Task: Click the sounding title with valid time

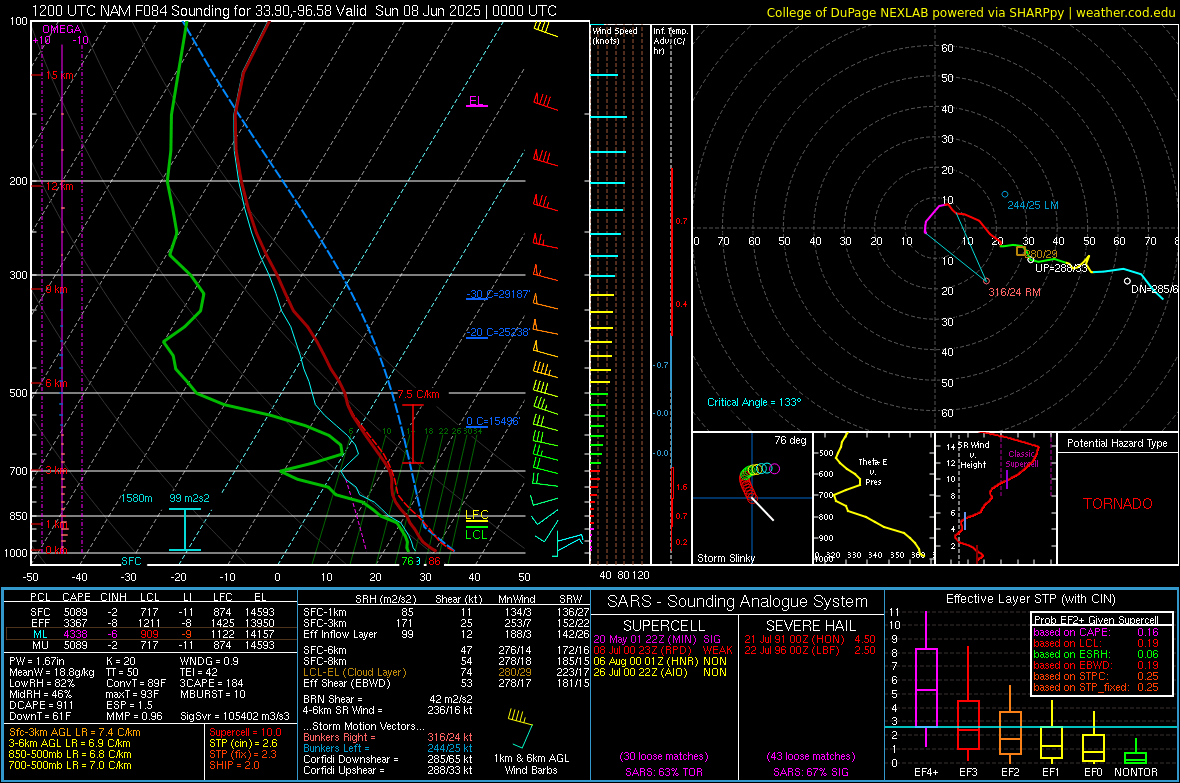Action: [x=294, y=11]
